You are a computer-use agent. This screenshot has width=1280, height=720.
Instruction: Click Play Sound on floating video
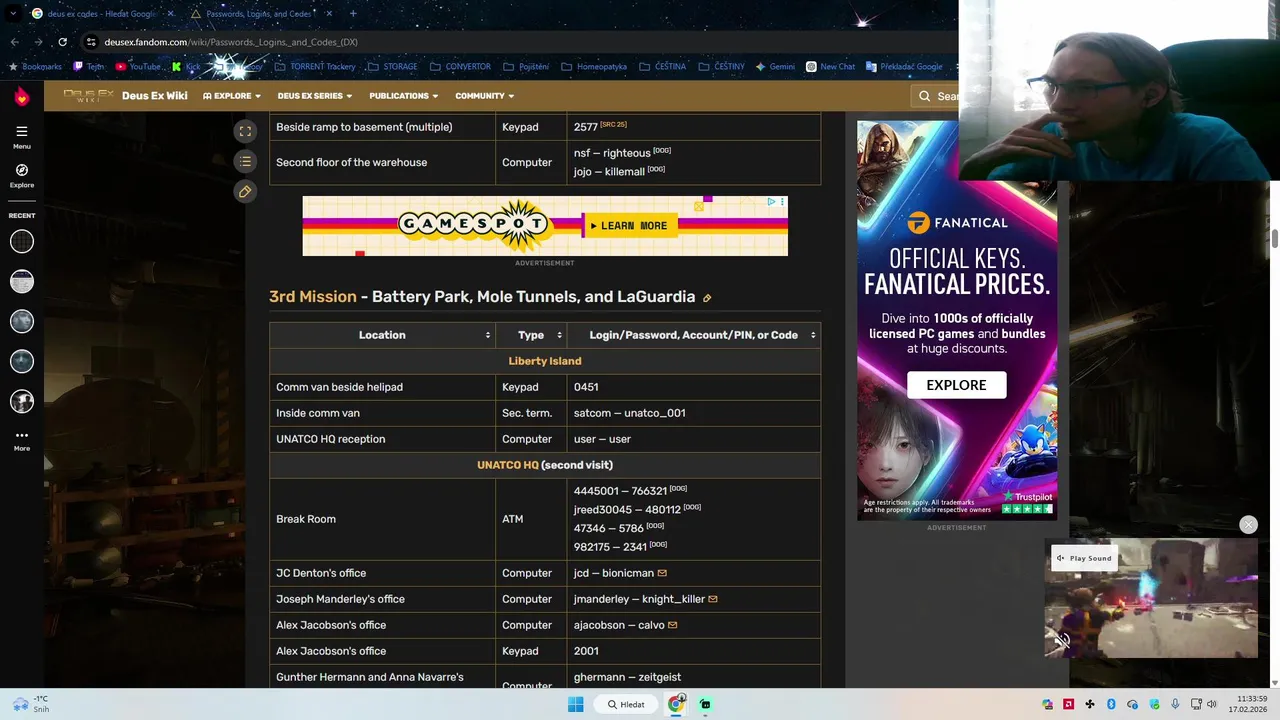click(x=1084, y=558)
